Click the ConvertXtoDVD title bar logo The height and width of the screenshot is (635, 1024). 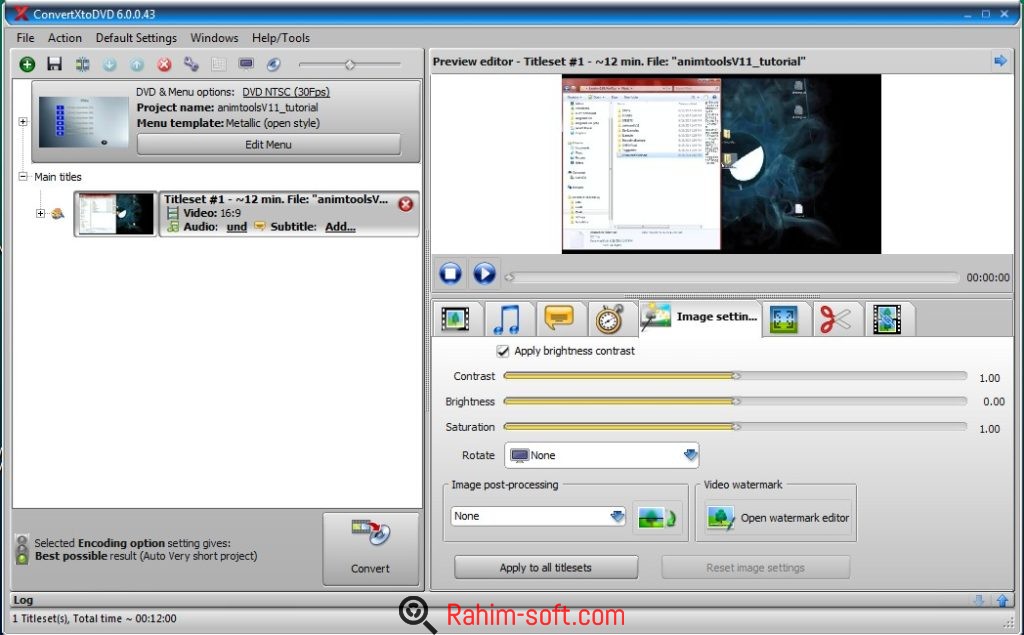click(x=22, y=13)
